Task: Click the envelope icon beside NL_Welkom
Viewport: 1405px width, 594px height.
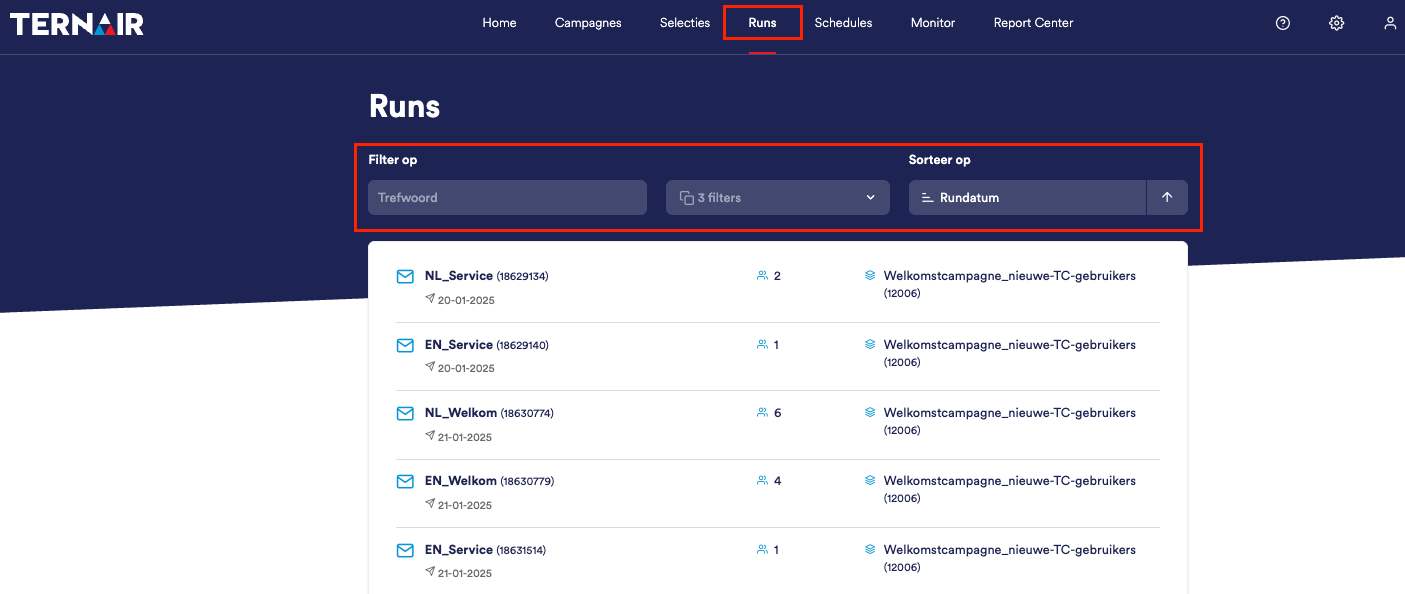Action: [x=405, y=413]
